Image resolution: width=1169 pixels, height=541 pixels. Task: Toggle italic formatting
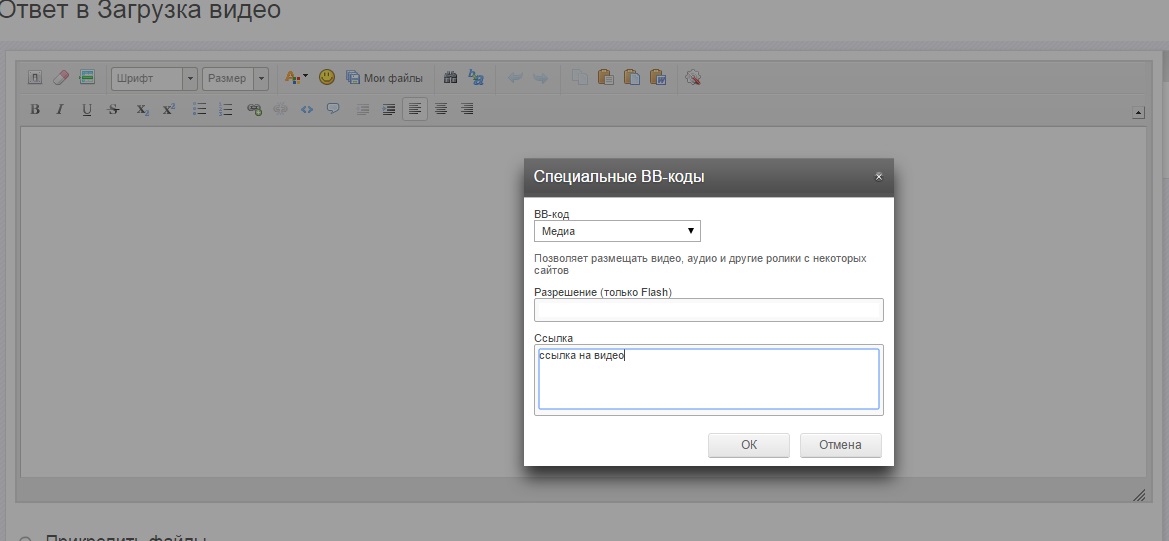tap(60, 110)
